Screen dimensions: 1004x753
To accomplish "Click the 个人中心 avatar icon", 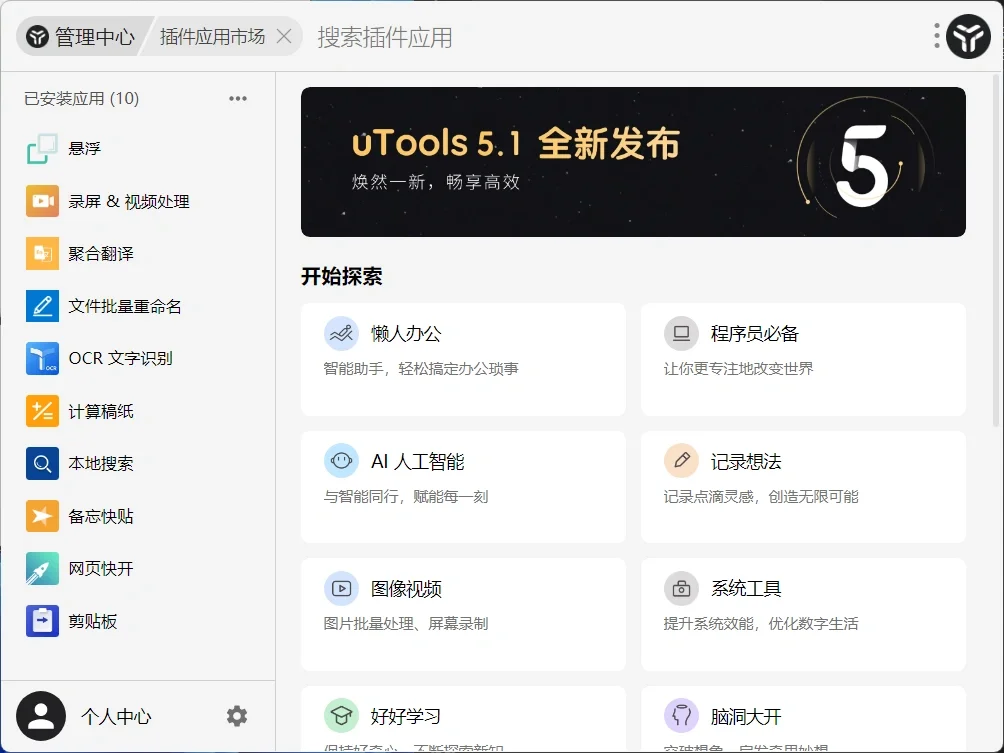I will point(41,716).
